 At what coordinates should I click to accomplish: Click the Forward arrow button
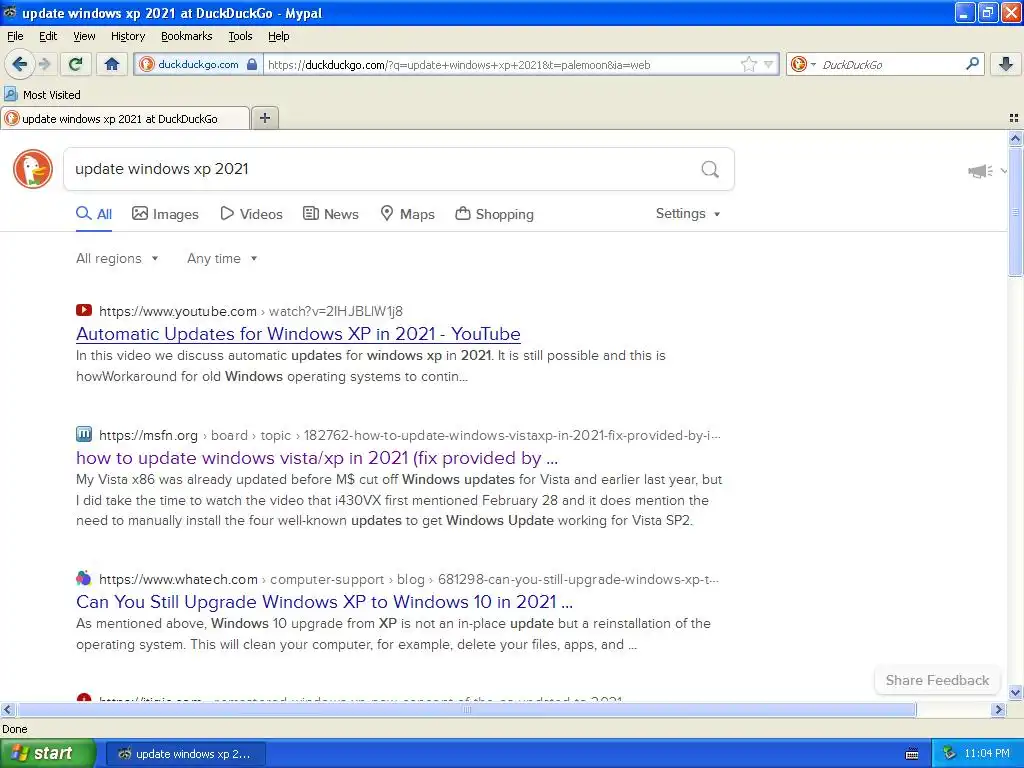coord(44,64)
